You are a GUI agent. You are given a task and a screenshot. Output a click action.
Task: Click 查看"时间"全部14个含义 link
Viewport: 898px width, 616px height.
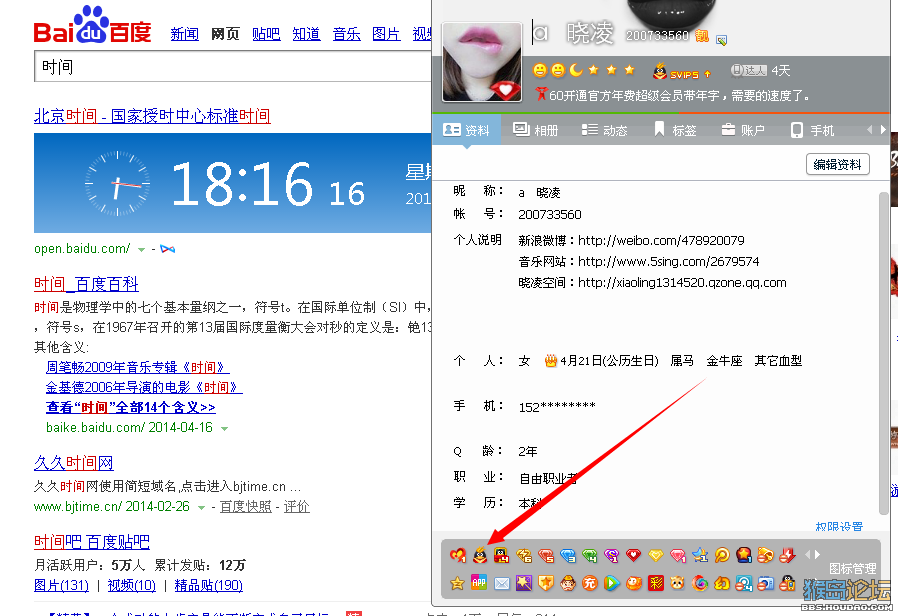(131, 408)
